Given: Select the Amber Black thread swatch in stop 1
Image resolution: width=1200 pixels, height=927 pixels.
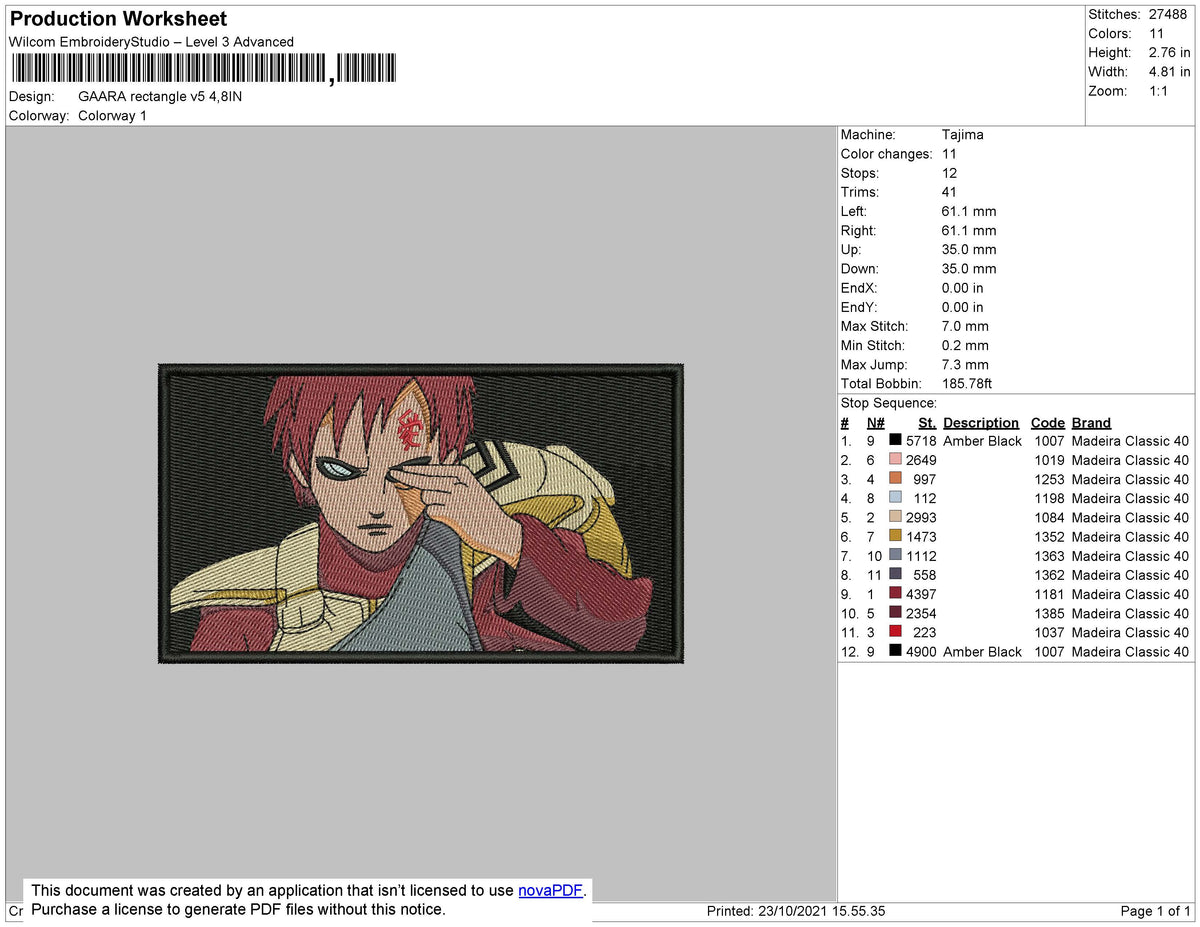Looking at the screenshot, I should [x=893, y=441].
